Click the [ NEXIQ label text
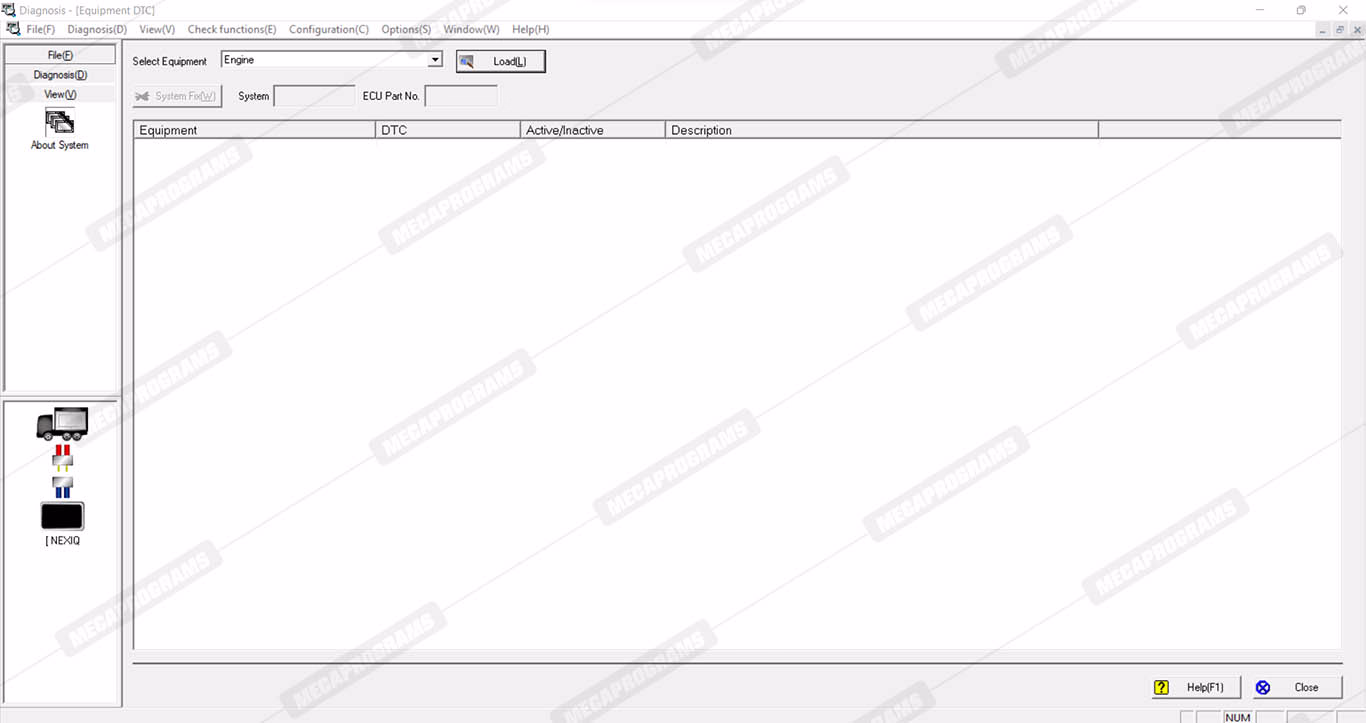 [62, 541]
